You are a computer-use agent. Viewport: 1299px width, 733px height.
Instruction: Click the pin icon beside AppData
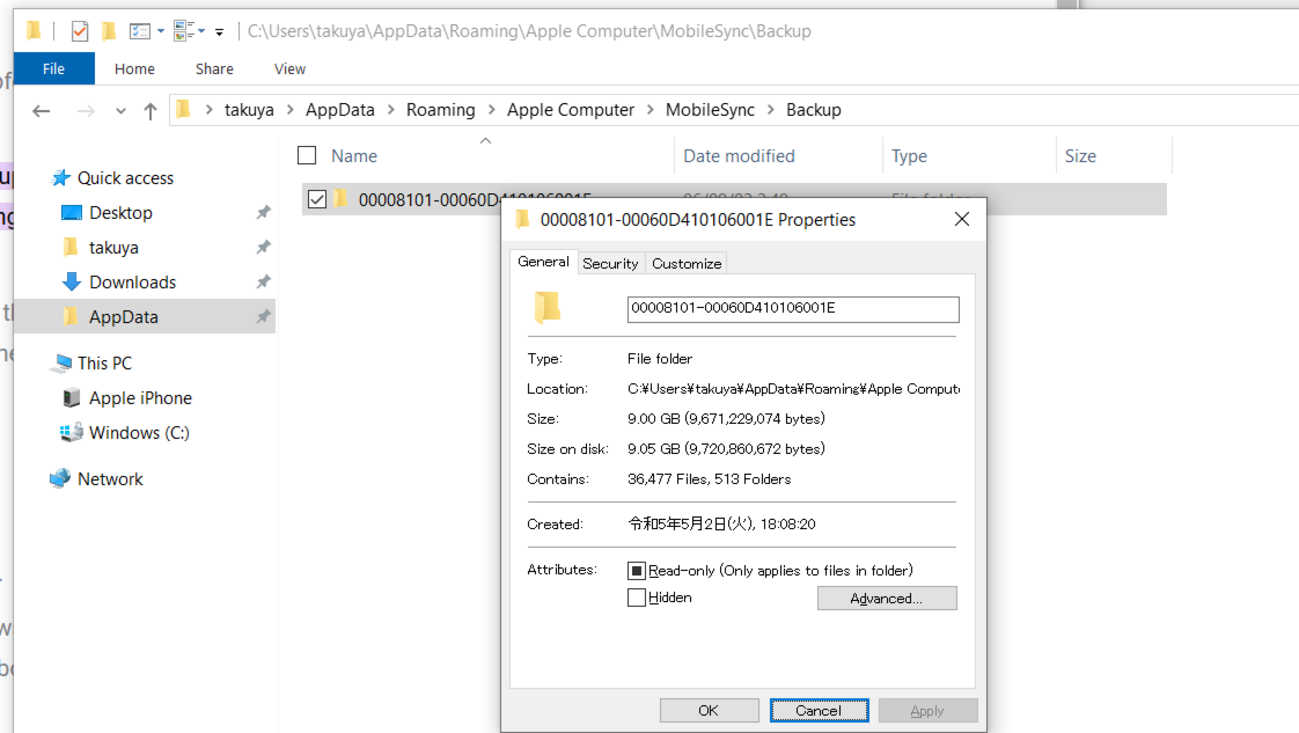click(263, 317)
